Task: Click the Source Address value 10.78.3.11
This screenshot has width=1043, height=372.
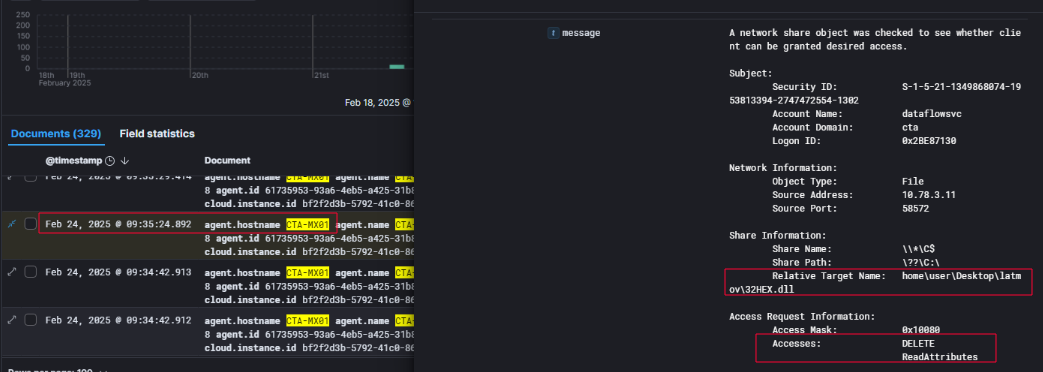Action: click(x=929, y=195)
